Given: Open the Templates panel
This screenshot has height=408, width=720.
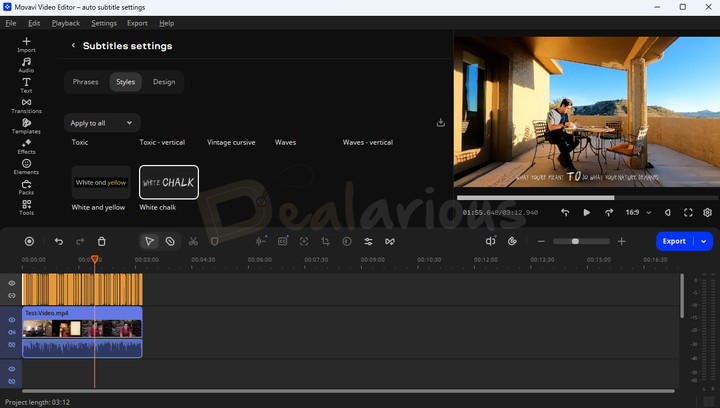Looking at the screenshot, I should [x=26, y=126].
